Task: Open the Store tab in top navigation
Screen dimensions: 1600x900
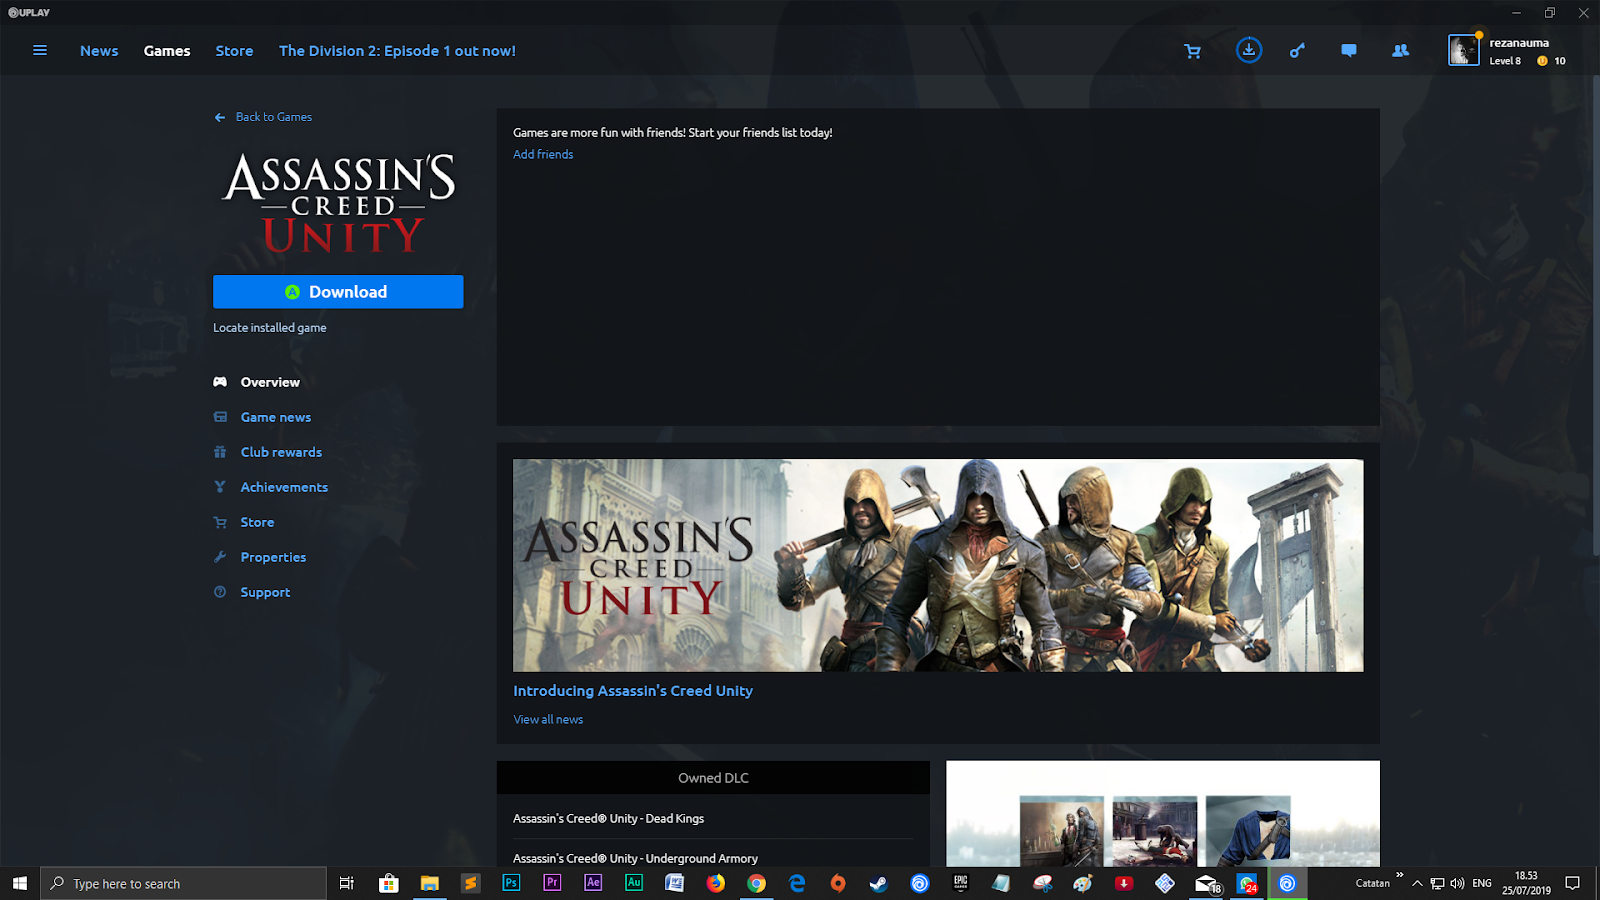Action: coord(234,51)
